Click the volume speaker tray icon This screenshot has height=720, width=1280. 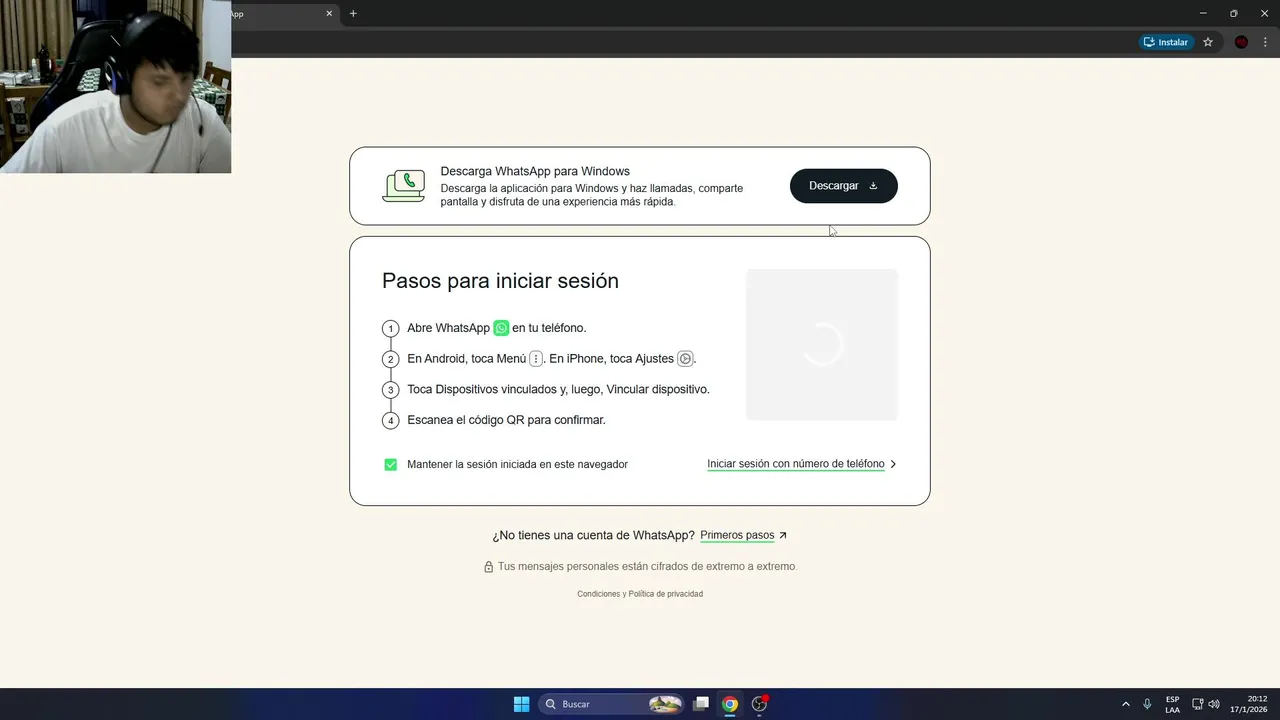[x=1214, y=704]
